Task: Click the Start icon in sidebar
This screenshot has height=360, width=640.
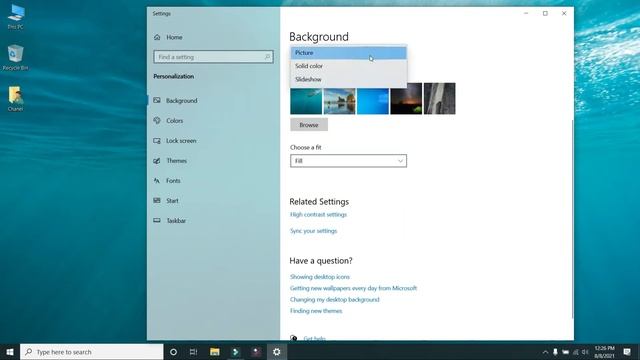Action: click(x=157, y=200)
